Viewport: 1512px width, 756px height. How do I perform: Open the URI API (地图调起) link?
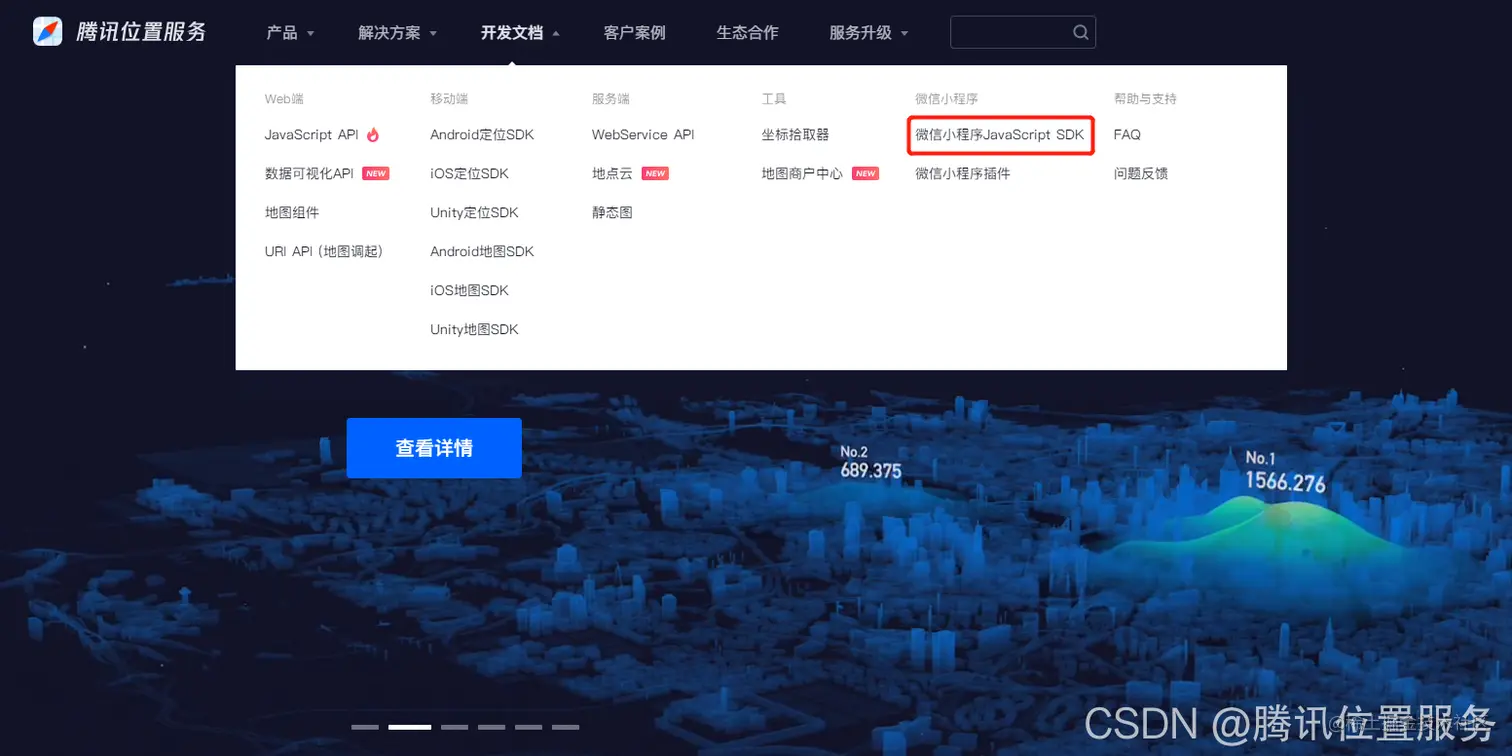tap(324, 251)
